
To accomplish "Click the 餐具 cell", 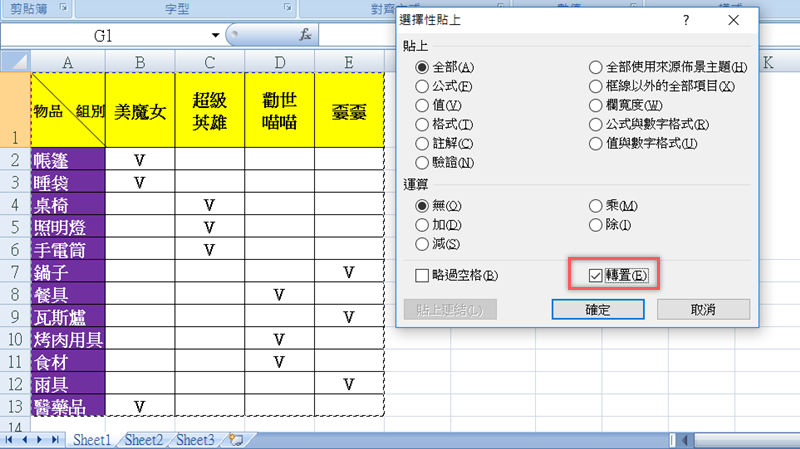I will tap(68, 294).
